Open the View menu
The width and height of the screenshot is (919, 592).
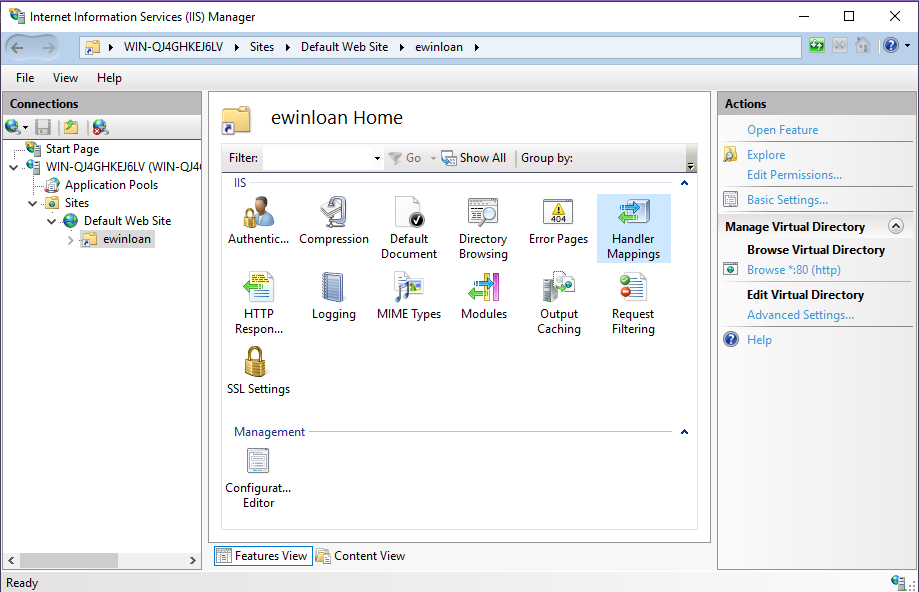(x=65, y=78)
